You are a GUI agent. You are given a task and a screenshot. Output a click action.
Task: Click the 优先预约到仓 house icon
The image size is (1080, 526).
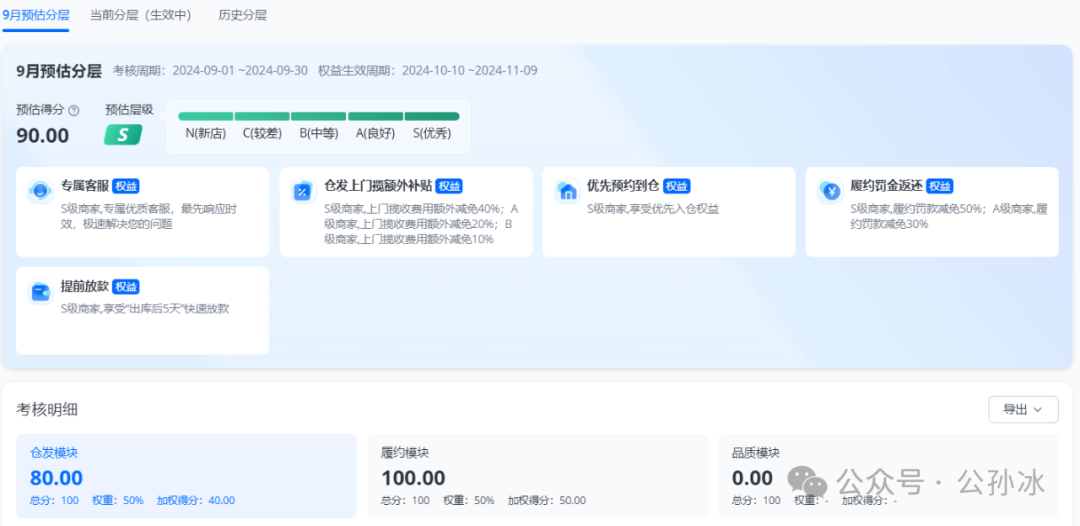[567, 191]
